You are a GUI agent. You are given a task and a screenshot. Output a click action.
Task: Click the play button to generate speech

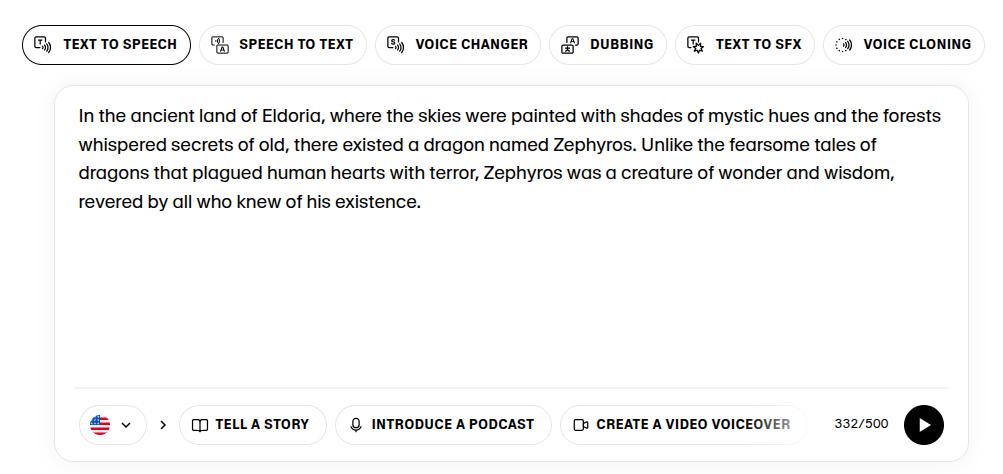click(x=923, y=425)
